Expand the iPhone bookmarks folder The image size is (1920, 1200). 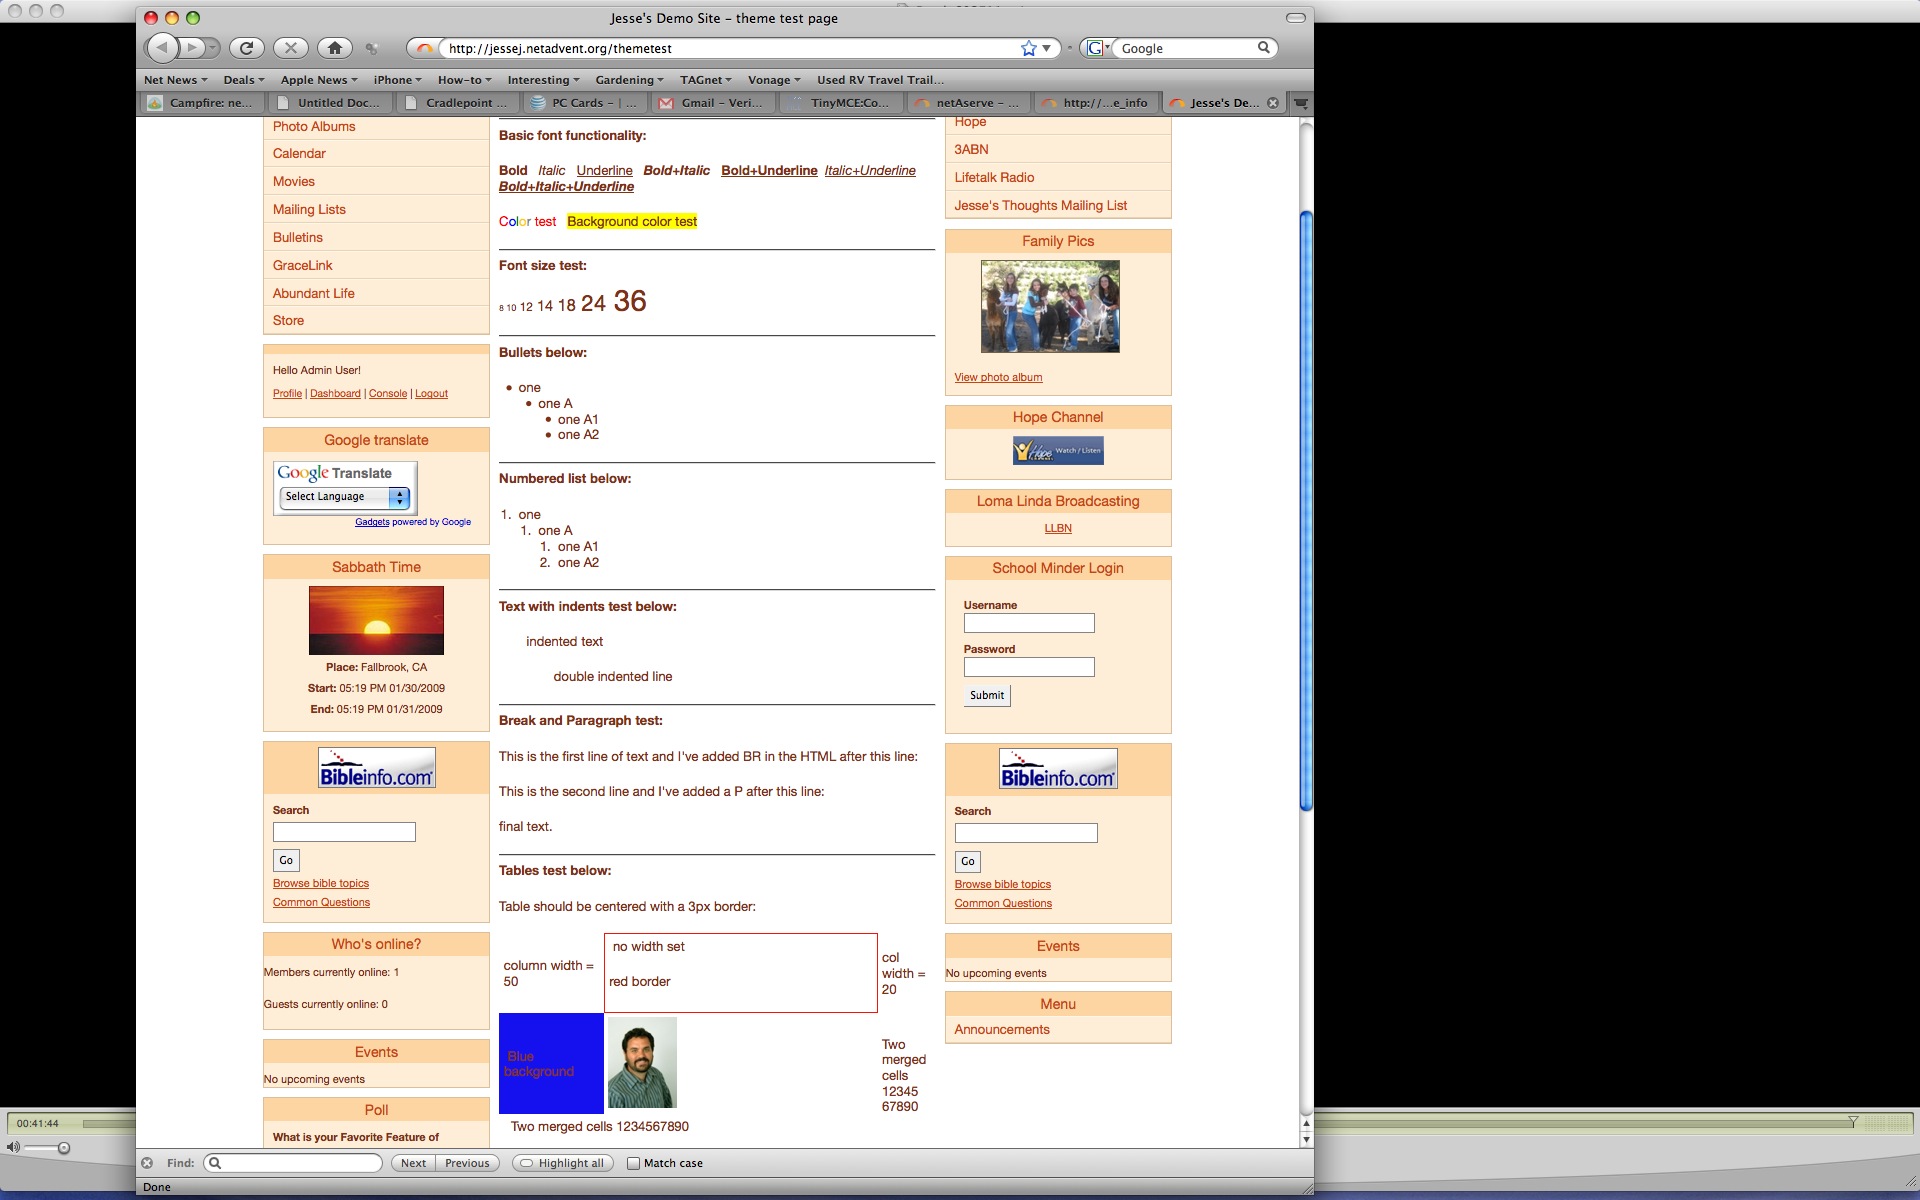pos(397,80)
